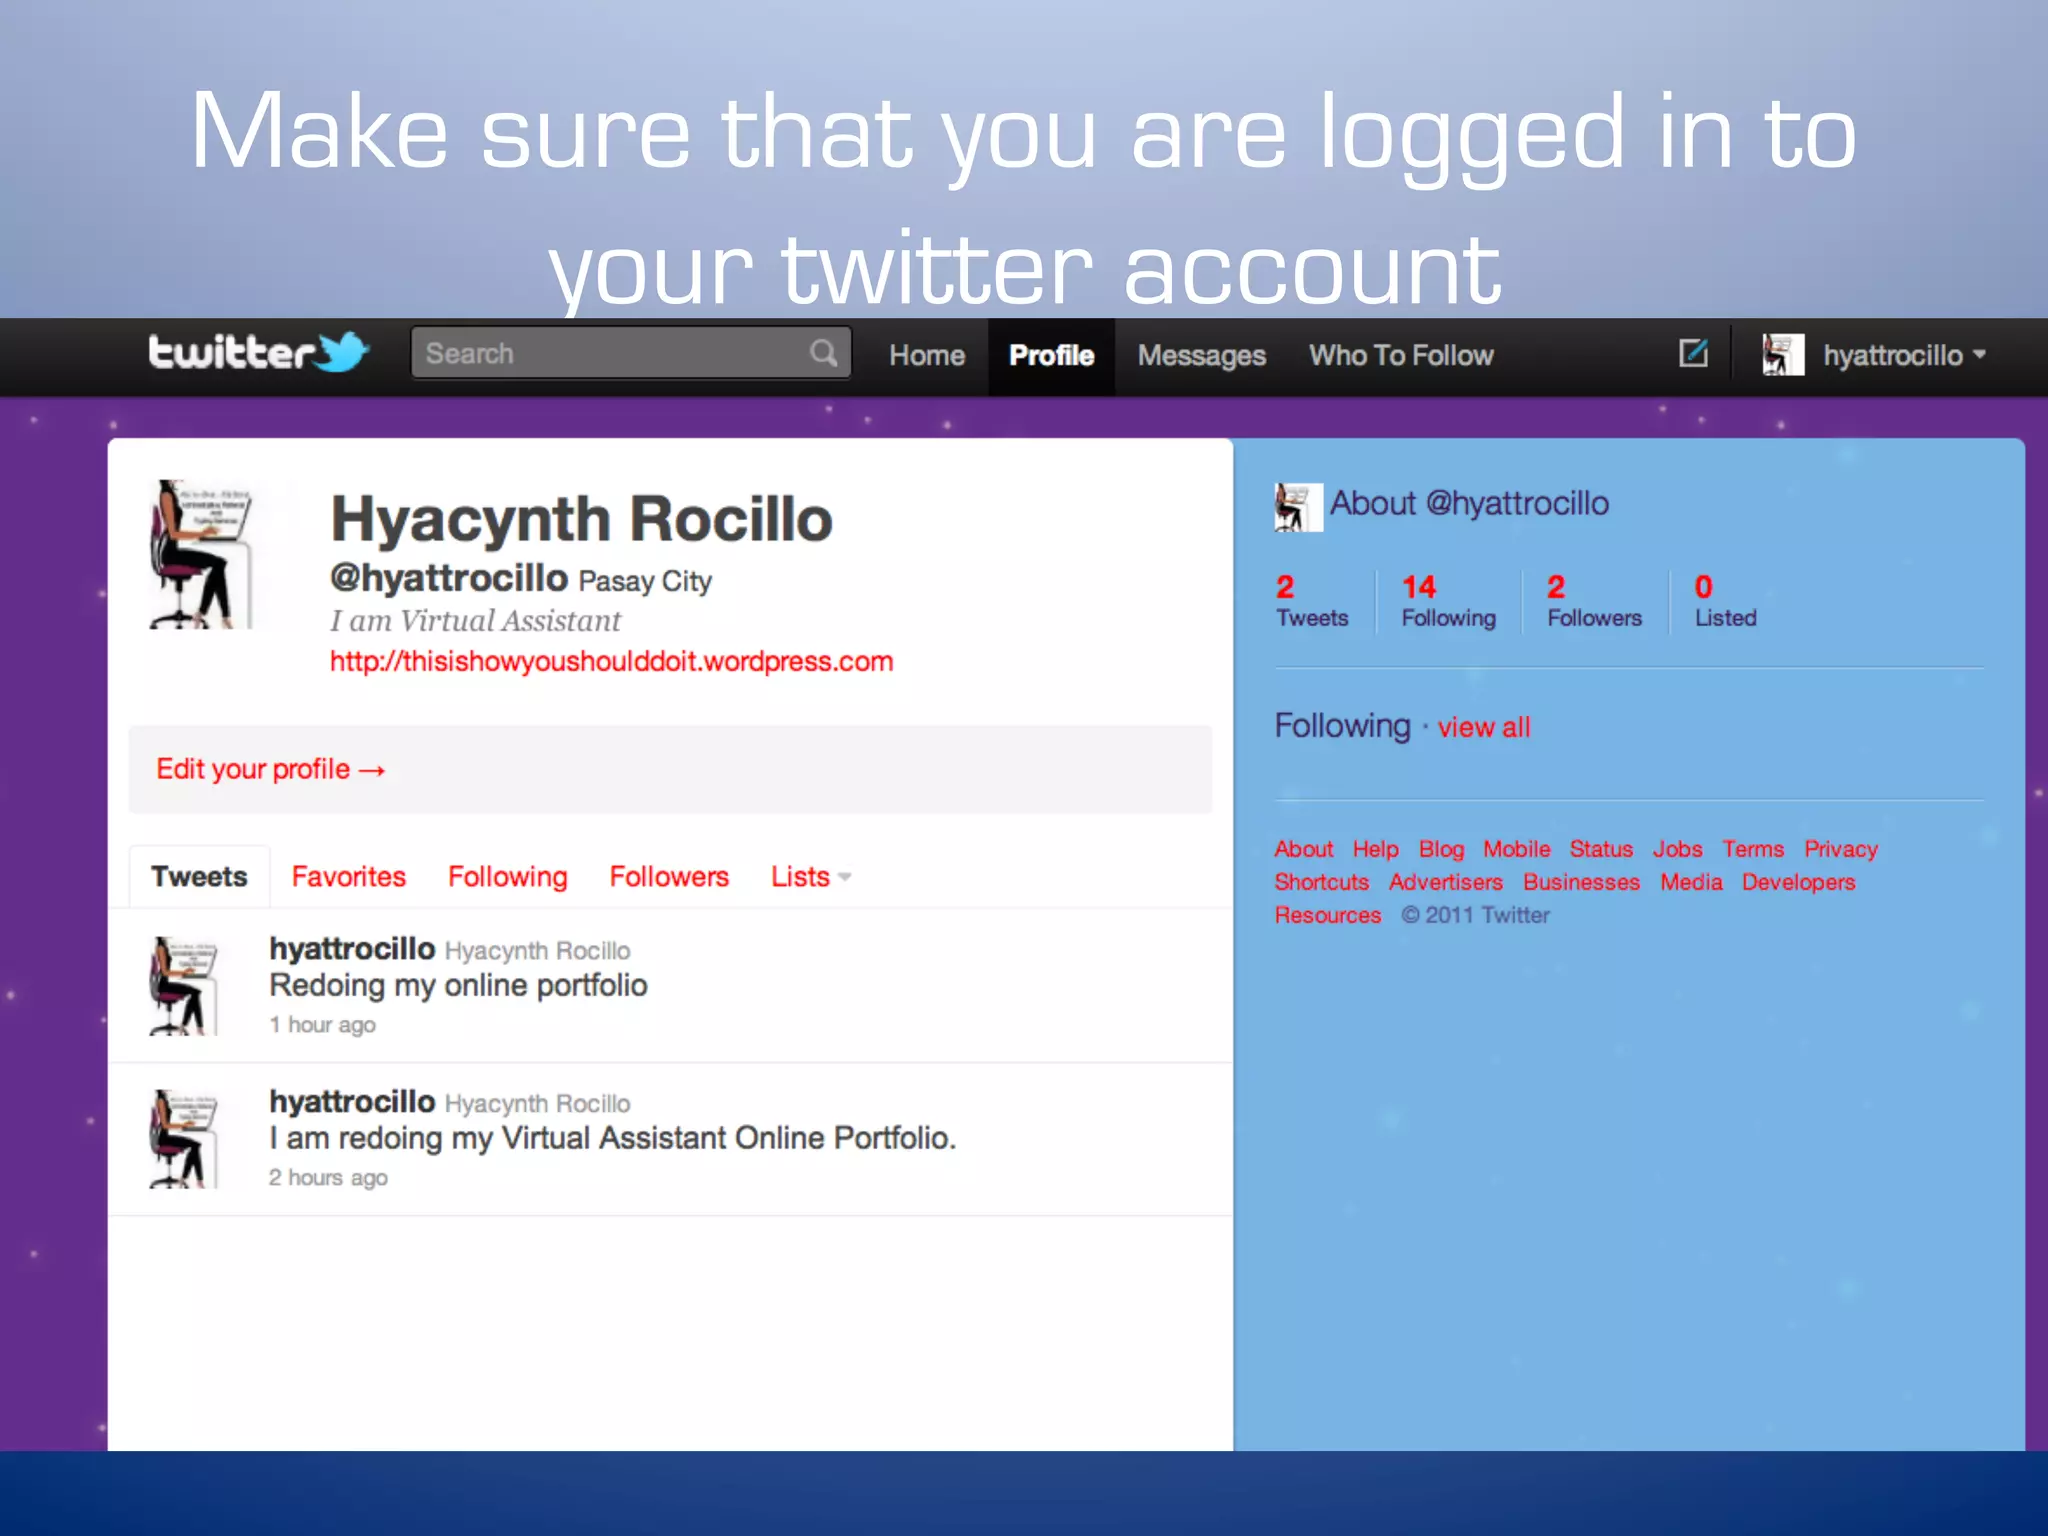The width and height of the screenshot is (2048, 1536).
Task: Go to the Home nav item
Action: pyautogui.click(x=927, y=355)
